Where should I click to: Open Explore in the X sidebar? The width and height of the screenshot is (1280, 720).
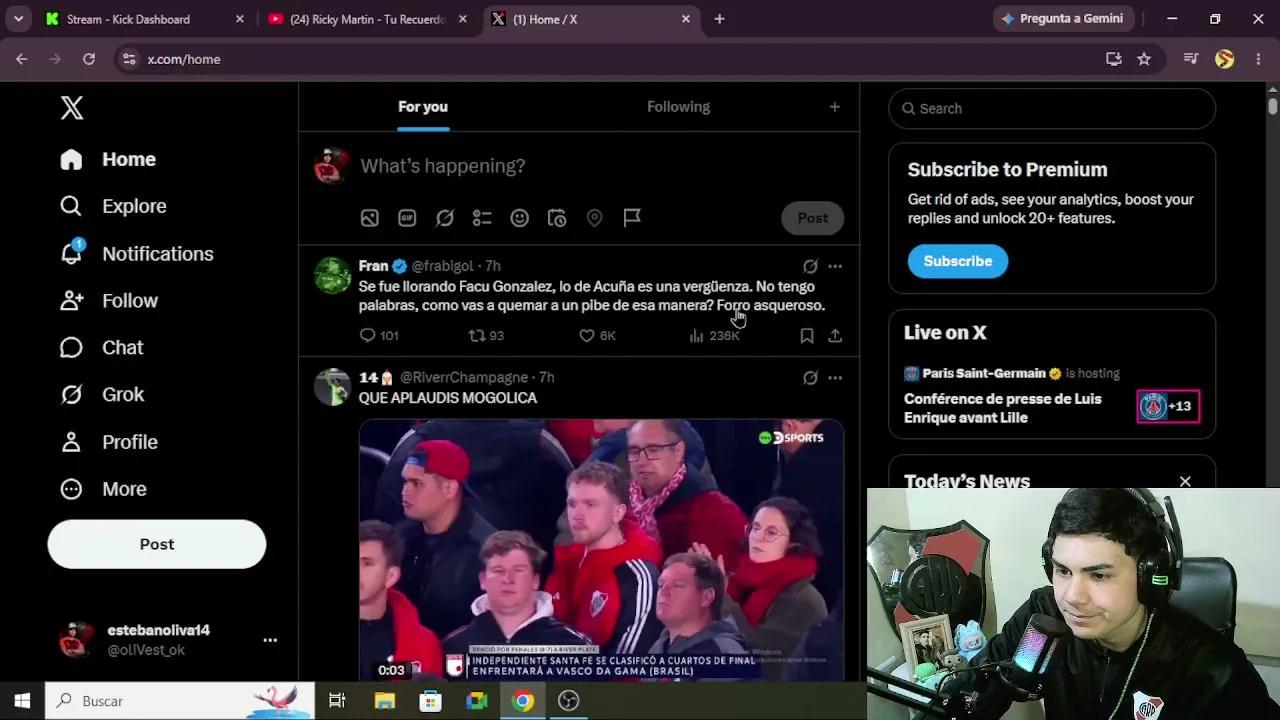[x=113, y=206]
